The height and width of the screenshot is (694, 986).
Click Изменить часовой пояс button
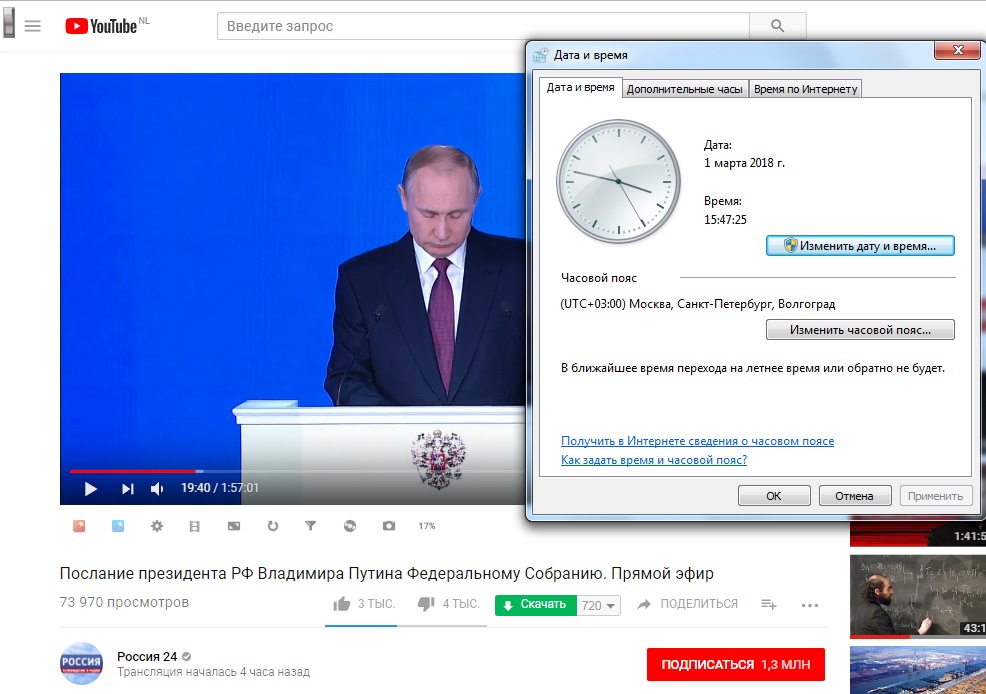[860, 330]
